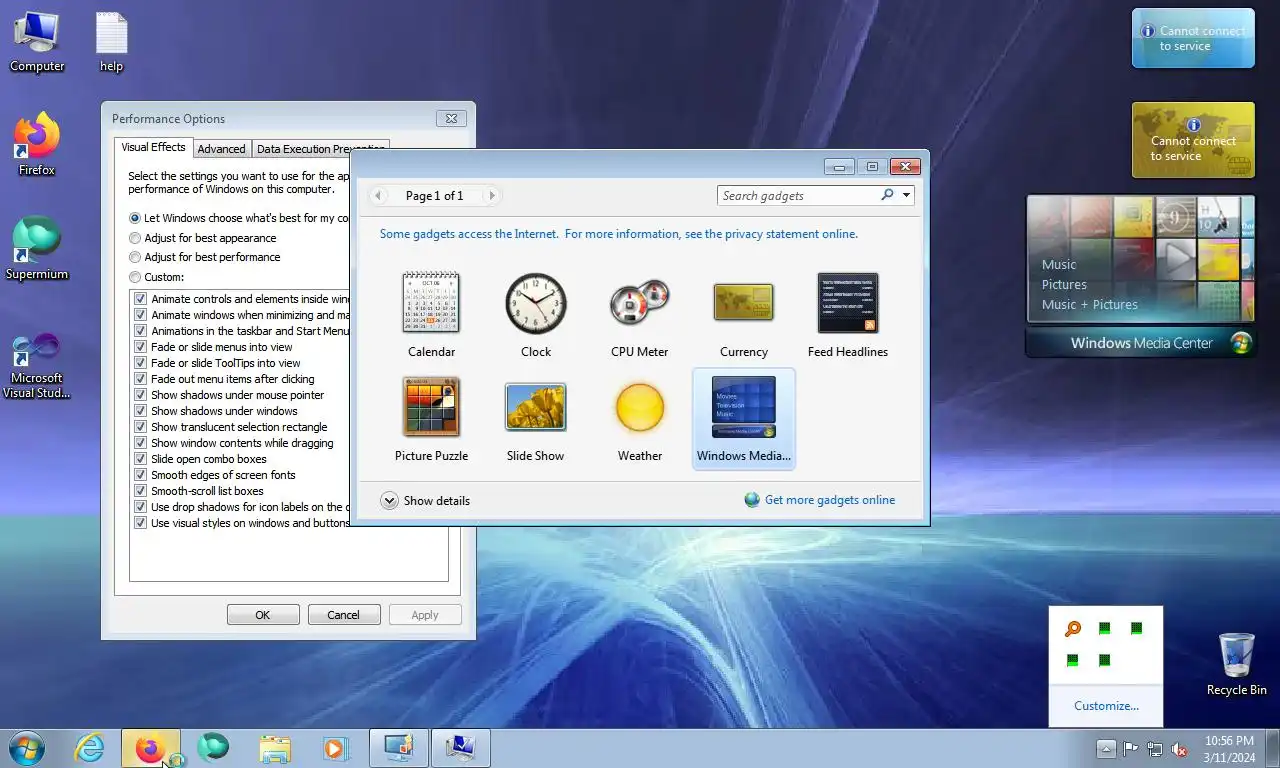
Task: Click the muted volume tray icon
Action: click(x=1179, y=749)
